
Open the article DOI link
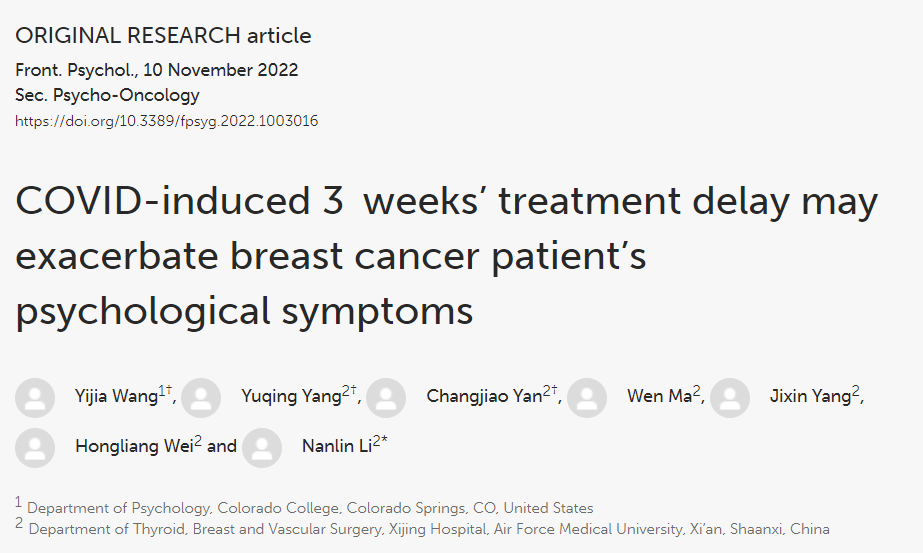[x=166, y=121]
